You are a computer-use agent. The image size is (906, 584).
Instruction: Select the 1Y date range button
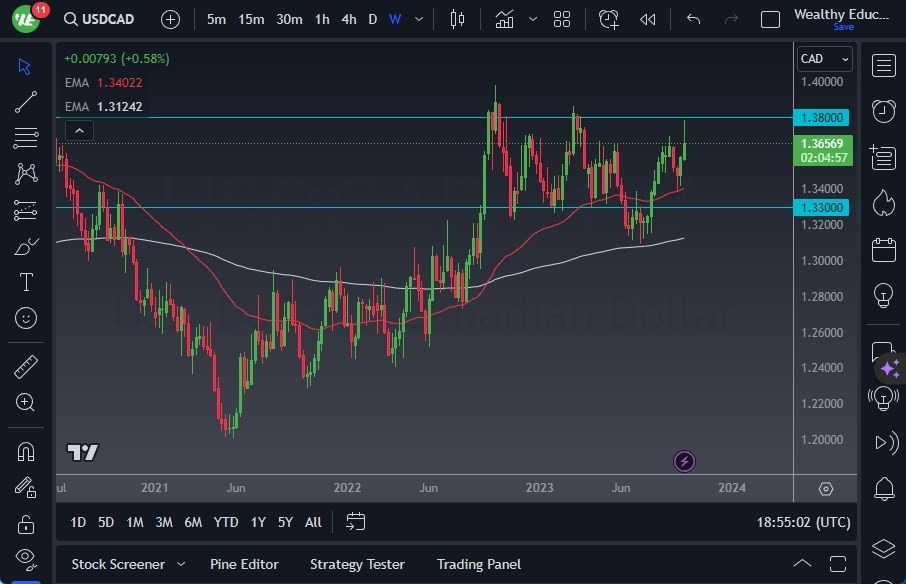click(257, 522)
